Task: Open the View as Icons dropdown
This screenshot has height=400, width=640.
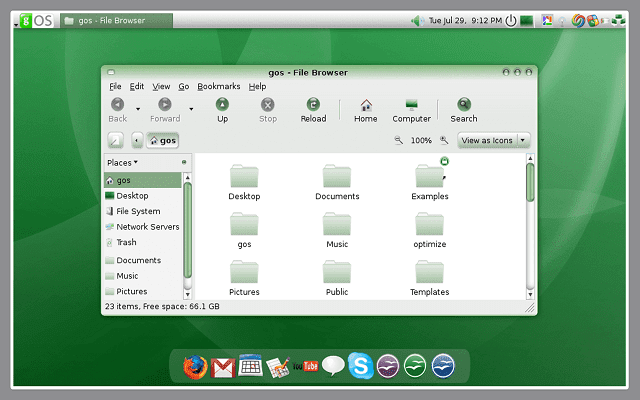Action: 494,140
